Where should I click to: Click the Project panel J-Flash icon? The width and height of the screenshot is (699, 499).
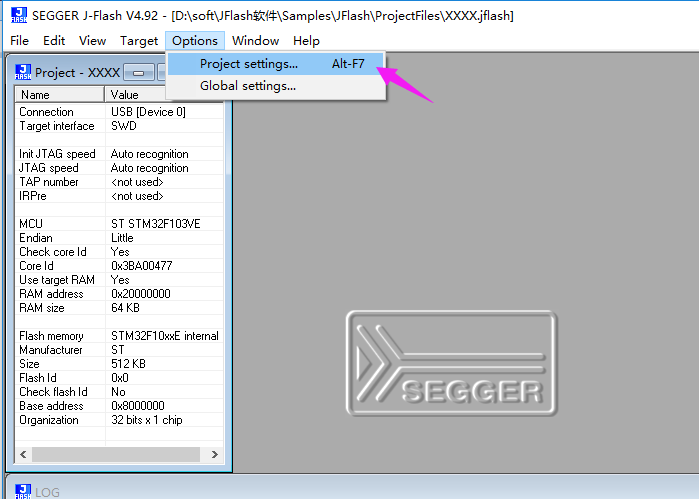point(23,72)
